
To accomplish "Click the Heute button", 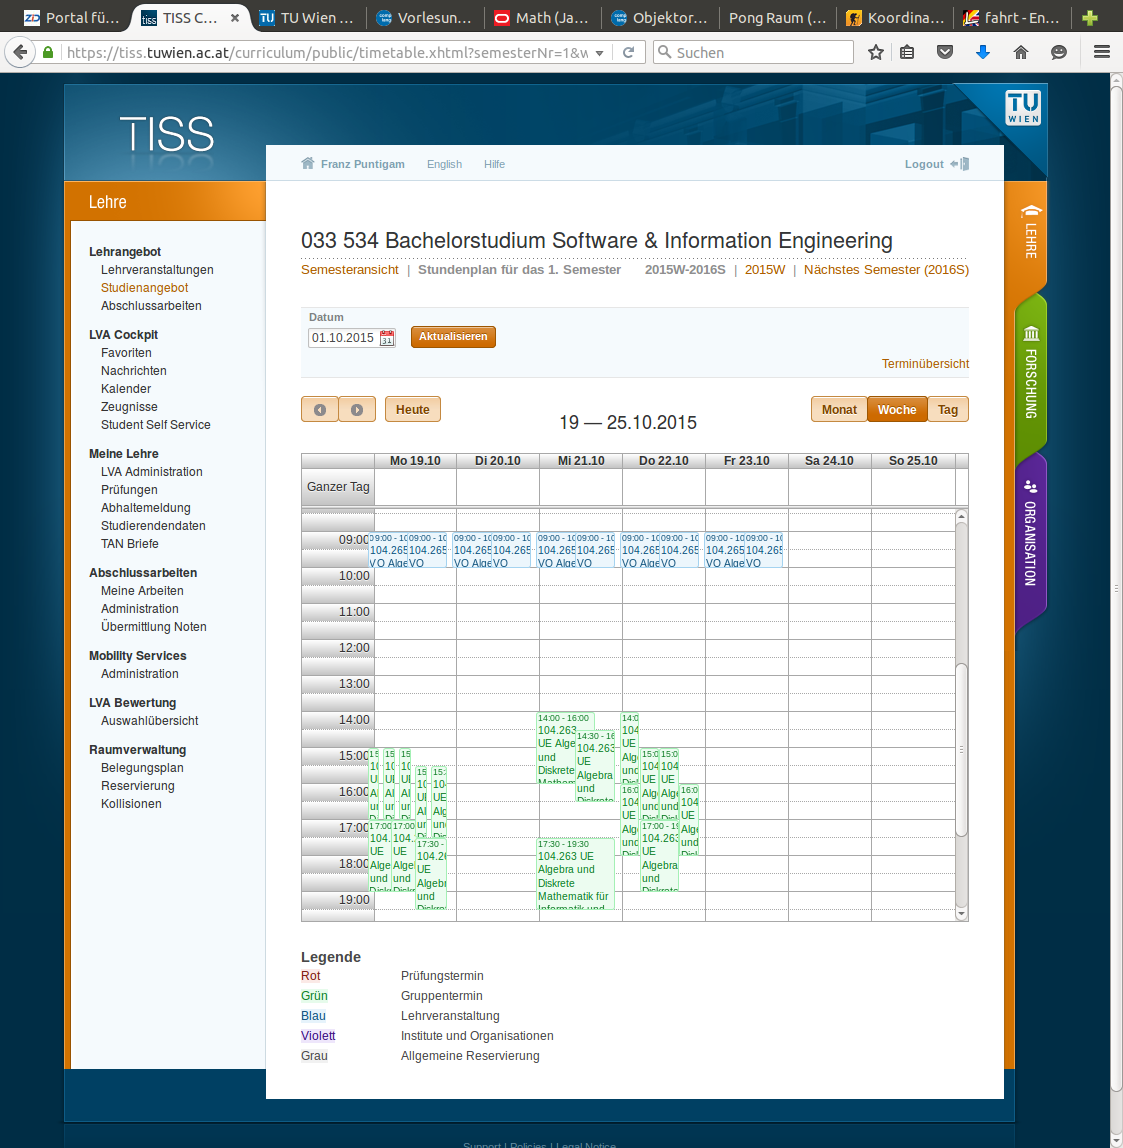I will (412, 410).
